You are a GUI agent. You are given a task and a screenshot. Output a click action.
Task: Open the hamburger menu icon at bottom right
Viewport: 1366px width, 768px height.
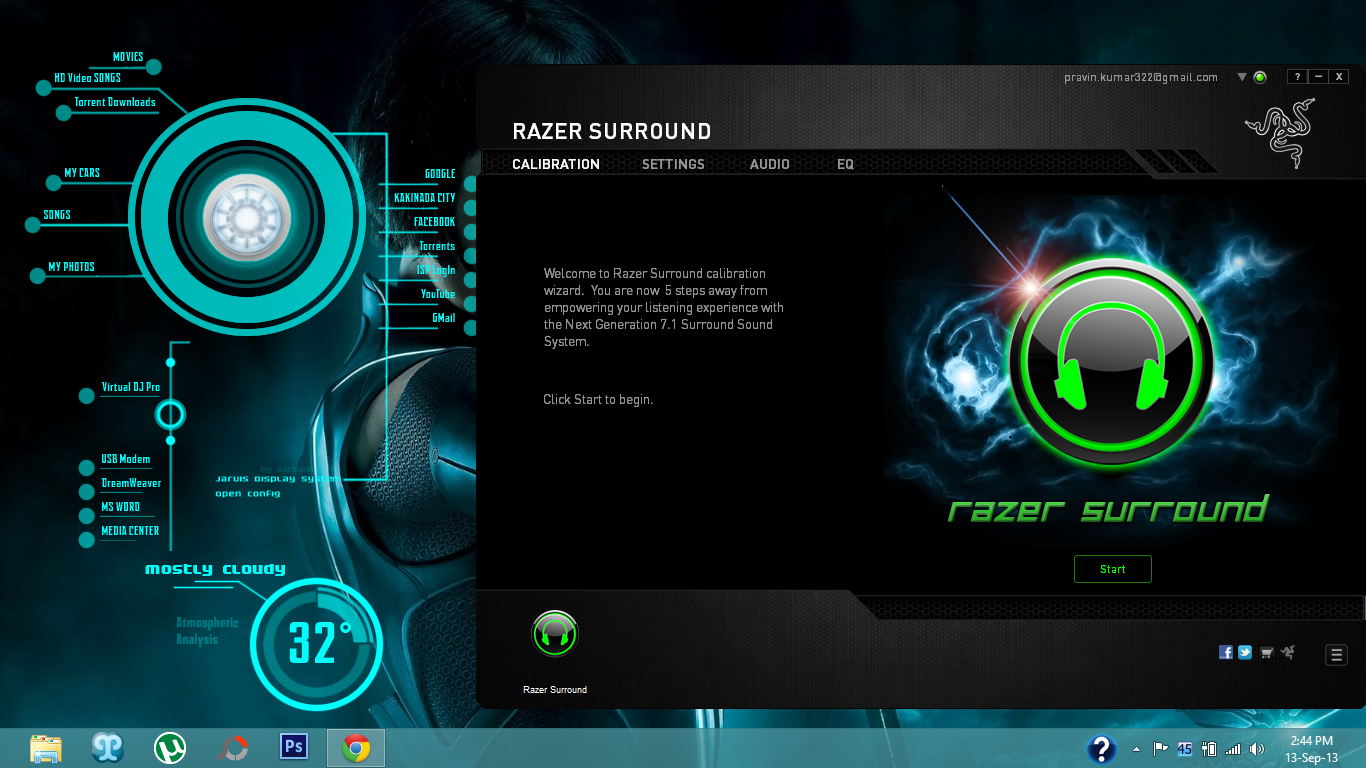[1337, 654]
